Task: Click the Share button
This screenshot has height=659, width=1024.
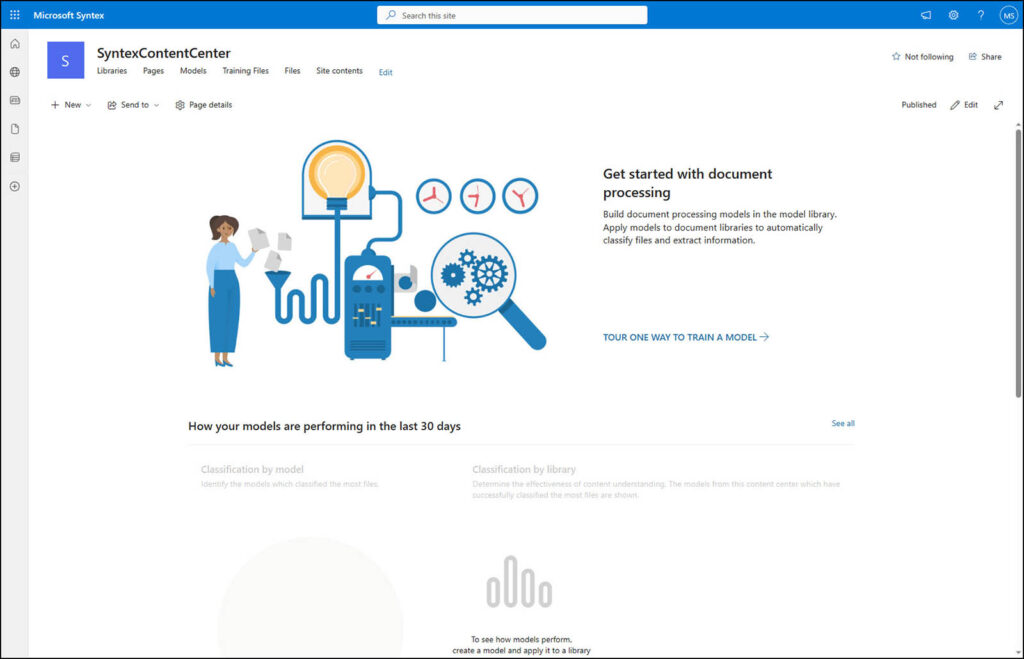Action: point(985,57)
